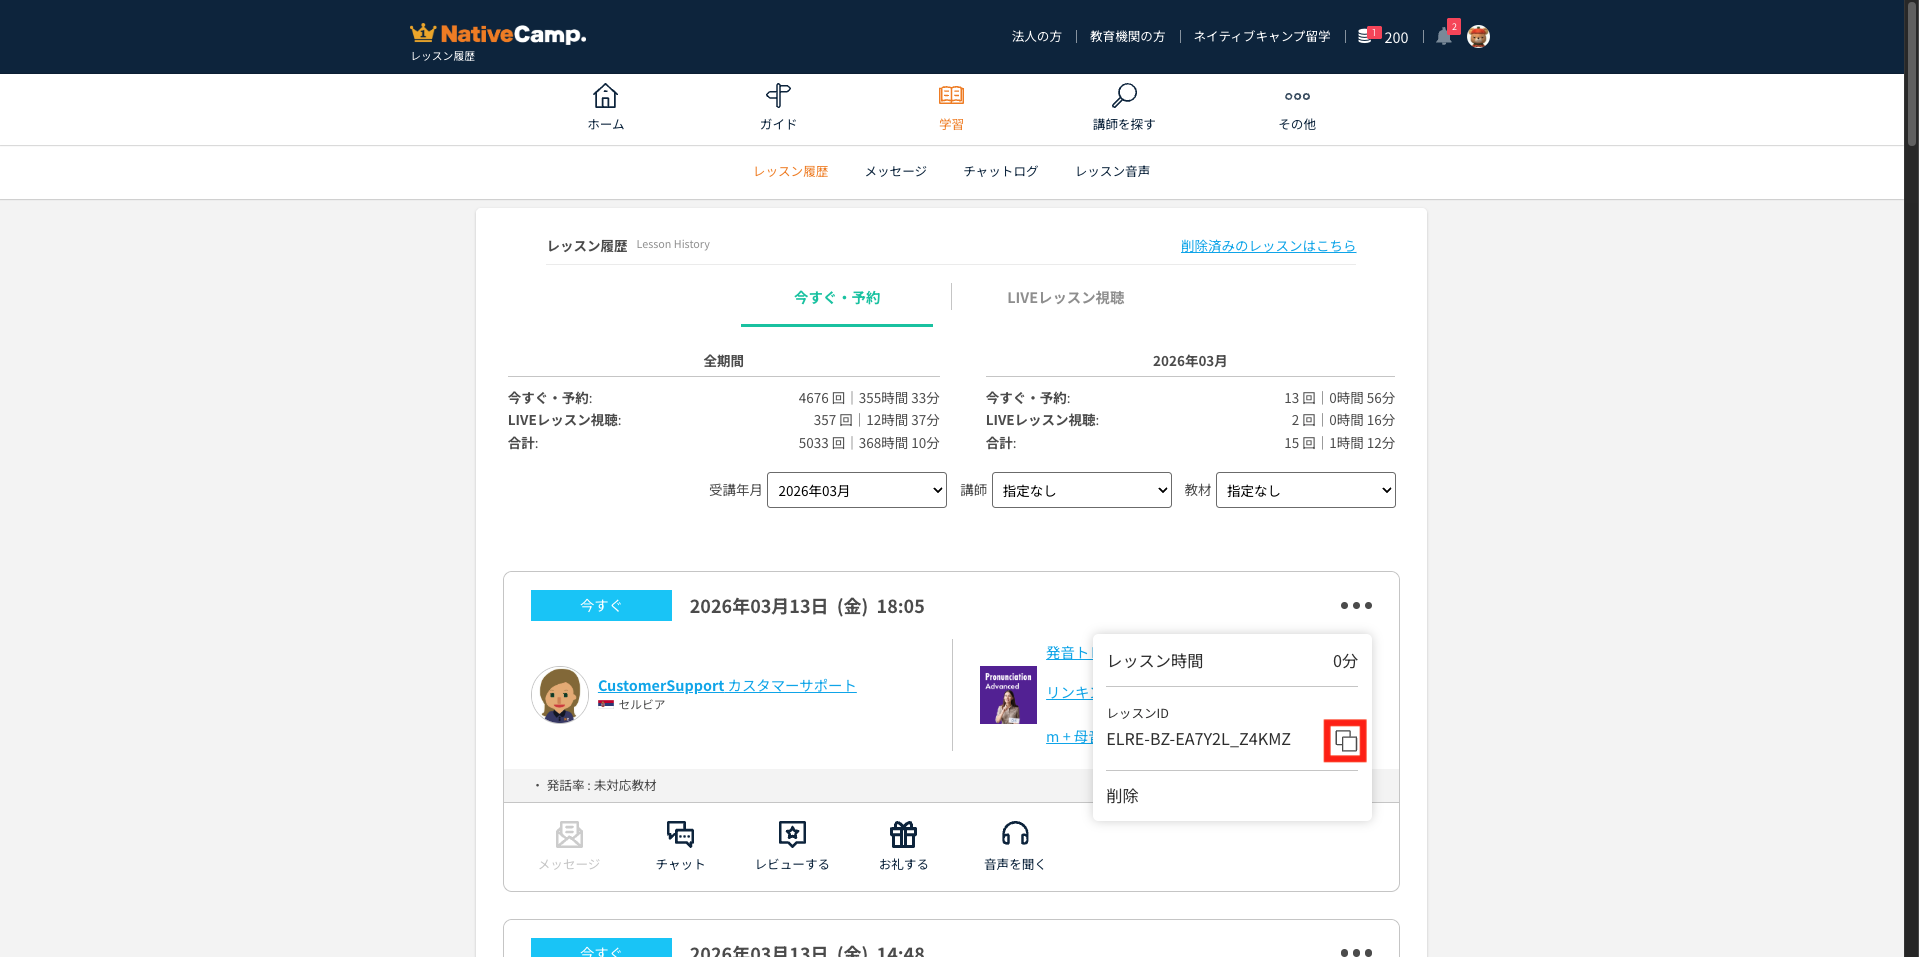The height and width of the screenshot is (957, 1919).
Task: Open the notification bell
Action: point(1443,37)
